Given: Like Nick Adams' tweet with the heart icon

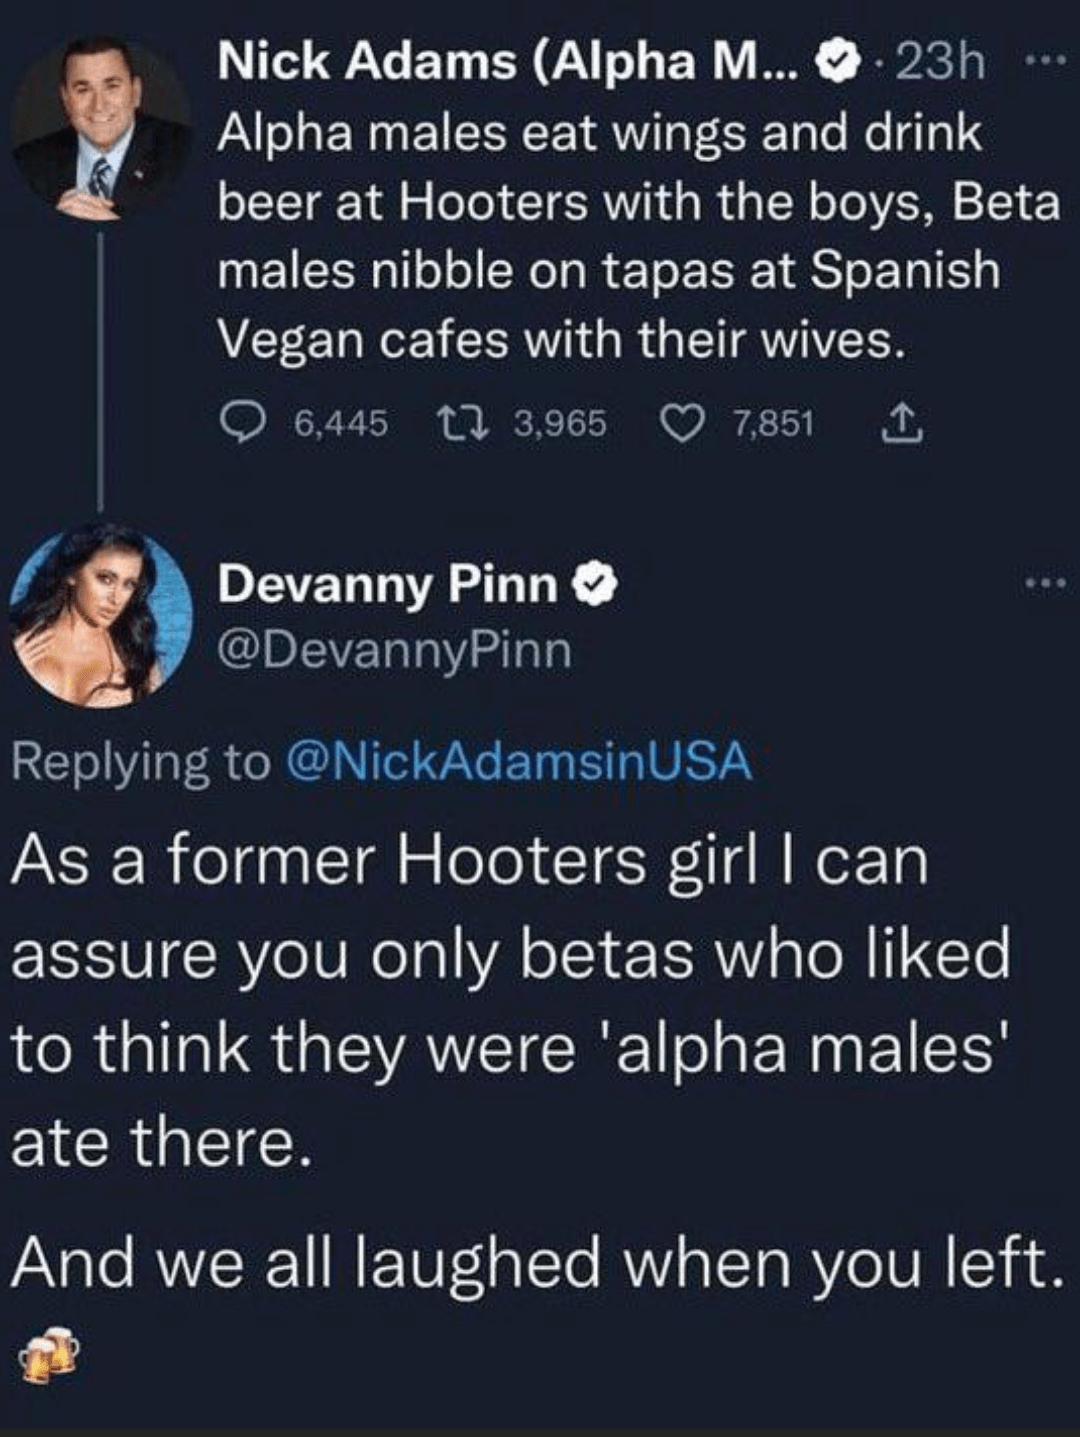Looking at the screenshot, I should [681, 425].
